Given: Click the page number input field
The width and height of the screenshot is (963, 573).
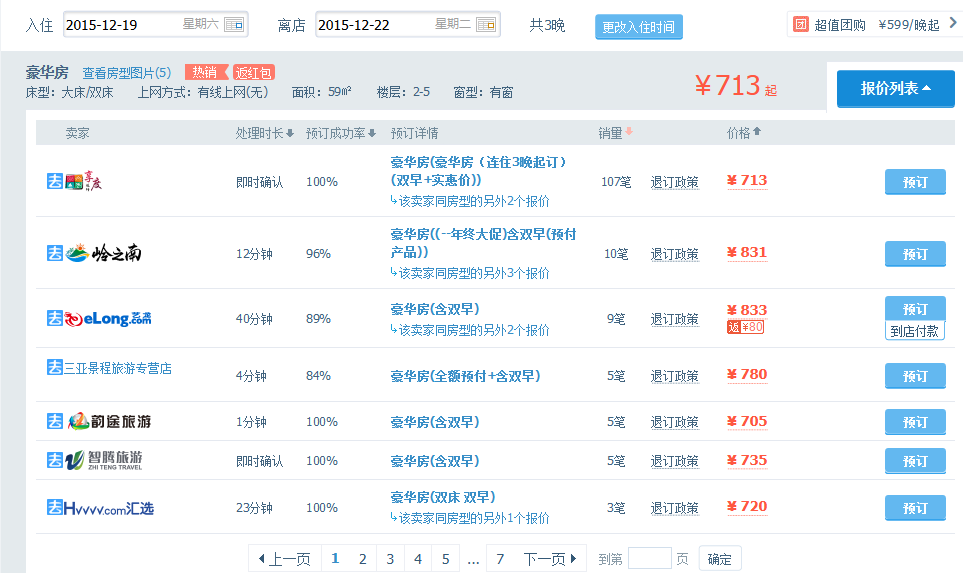Looking at the screenshot, I should 649,559.
